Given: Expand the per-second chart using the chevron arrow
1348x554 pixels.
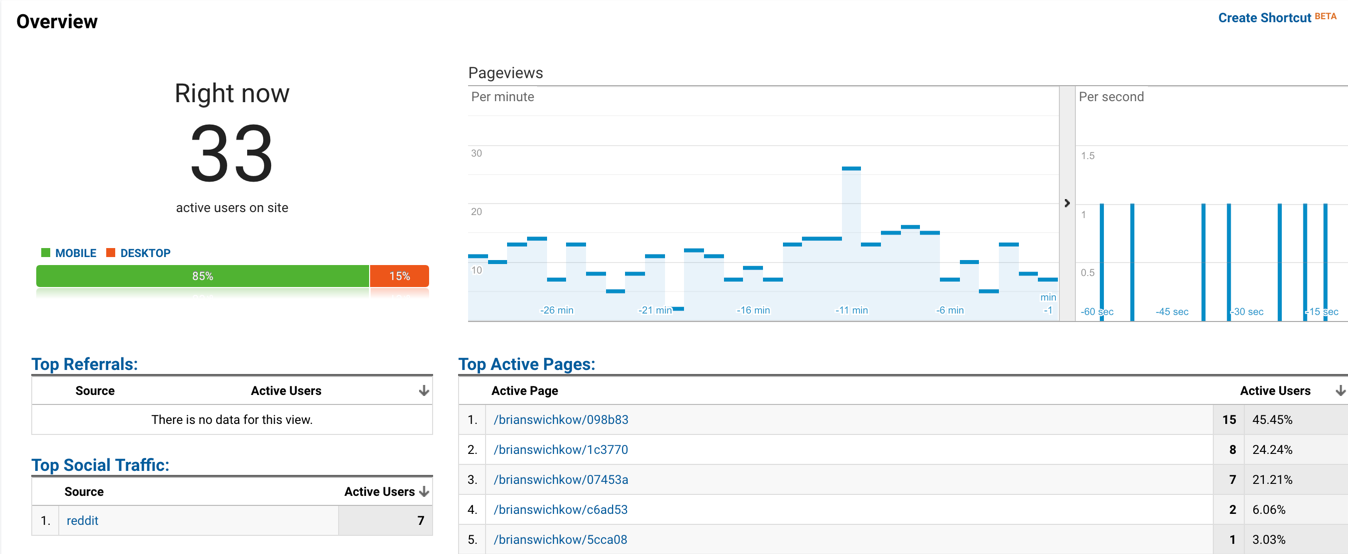Looking at the screenshot, I should pyautogui.click(x=1067, y=203).
